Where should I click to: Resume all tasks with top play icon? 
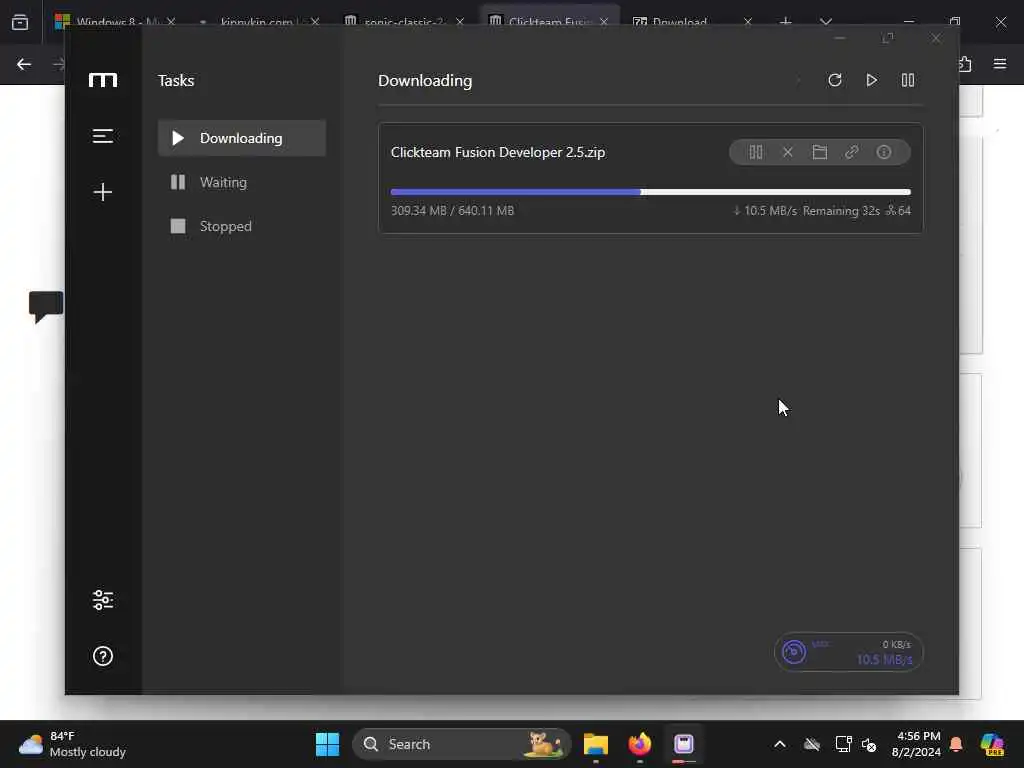871,80
